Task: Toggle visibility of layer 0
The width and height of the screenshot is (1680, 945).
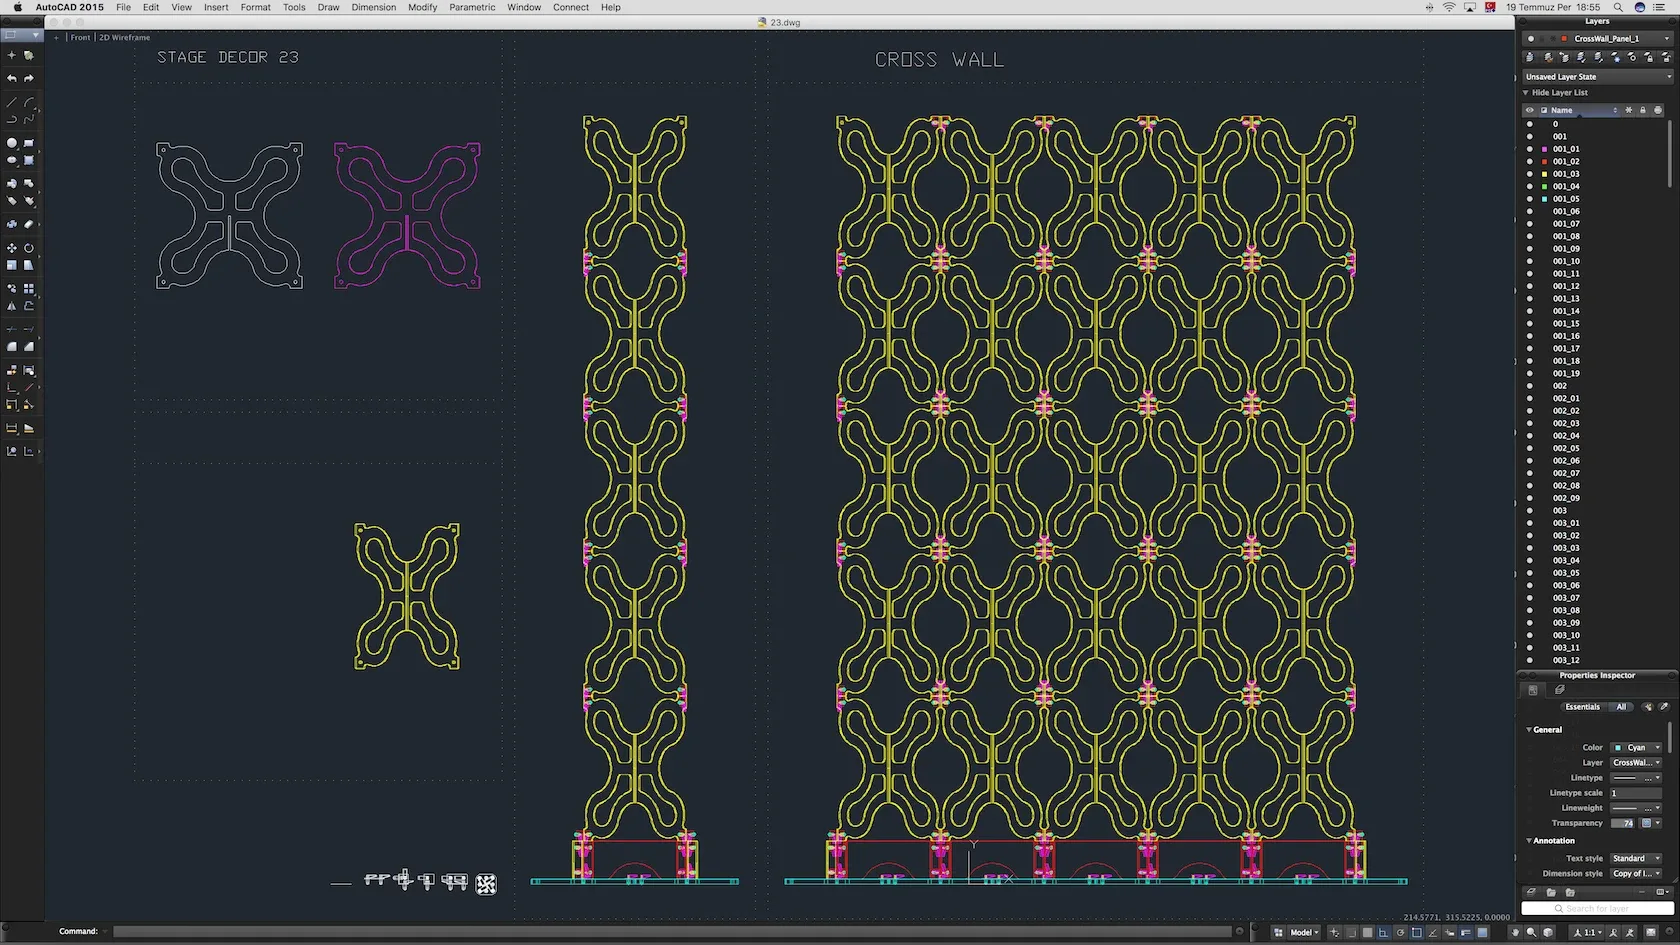Action: (x=1529, y=124)
